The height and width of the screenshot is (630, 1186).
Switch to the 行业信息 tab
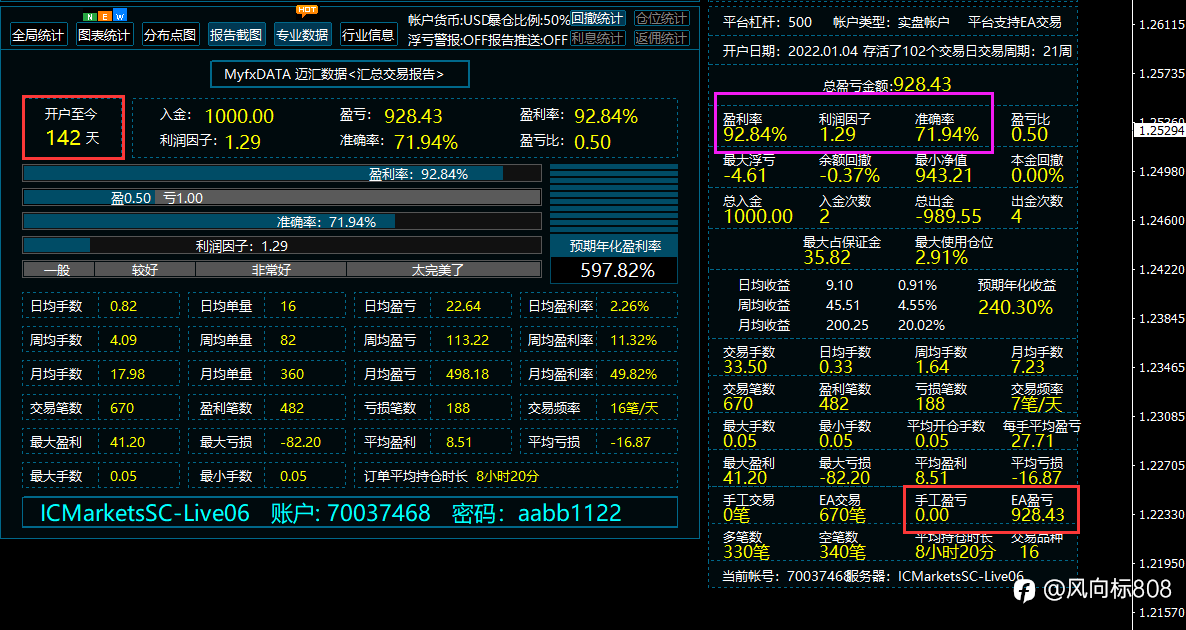368,35
